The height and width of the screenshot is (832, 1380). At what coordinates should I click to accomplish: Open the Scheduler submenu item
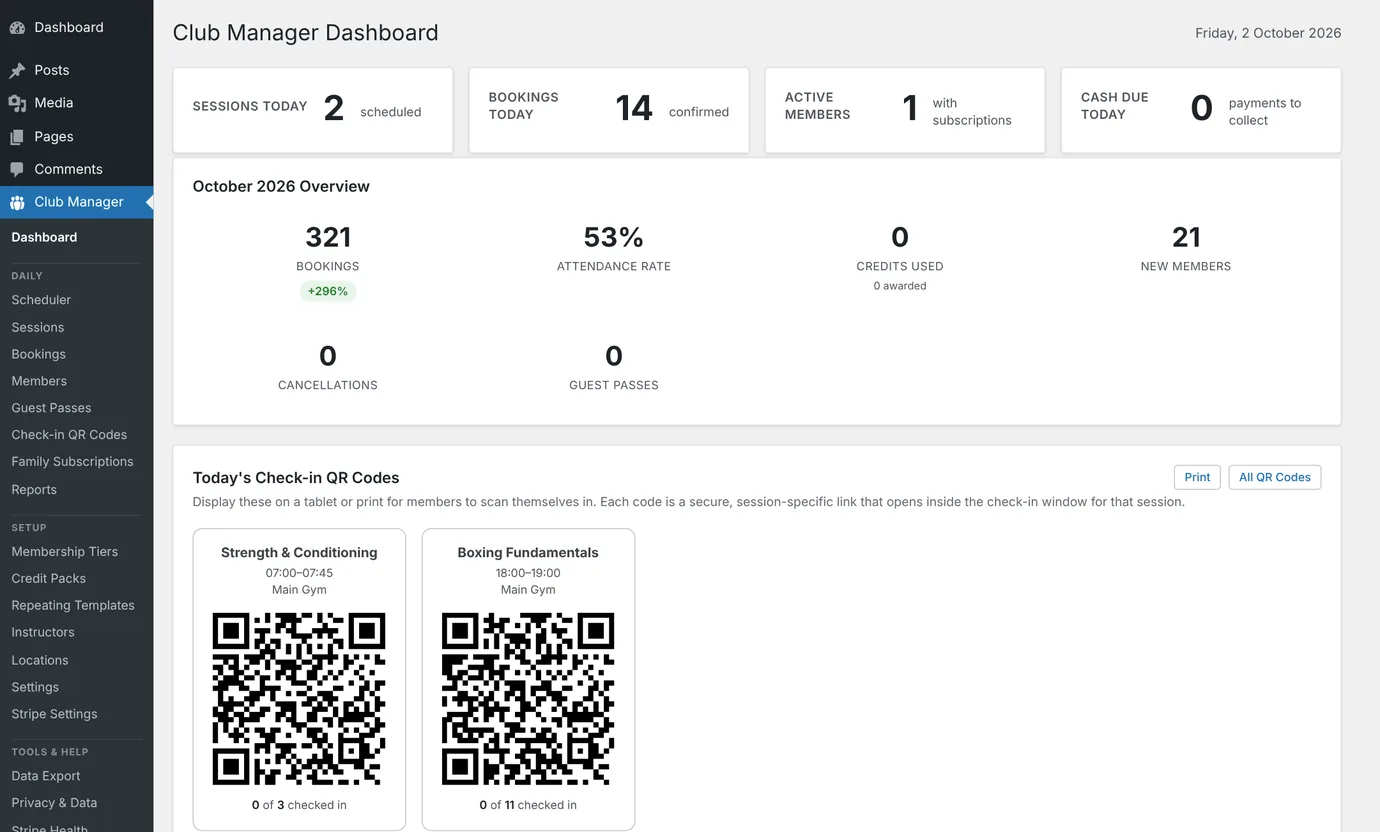pyautogui.click(x=41, y=300)
